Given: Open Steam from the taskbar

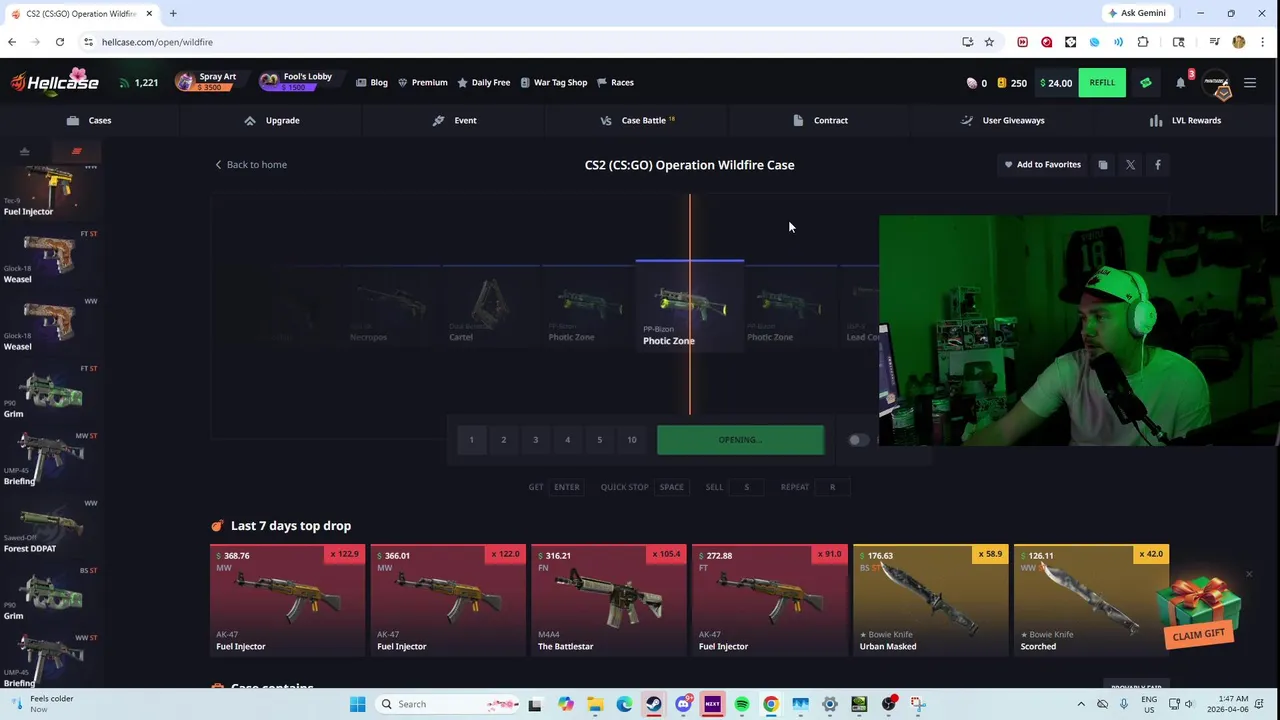Looking at the screenshot, I should [653, 704].
